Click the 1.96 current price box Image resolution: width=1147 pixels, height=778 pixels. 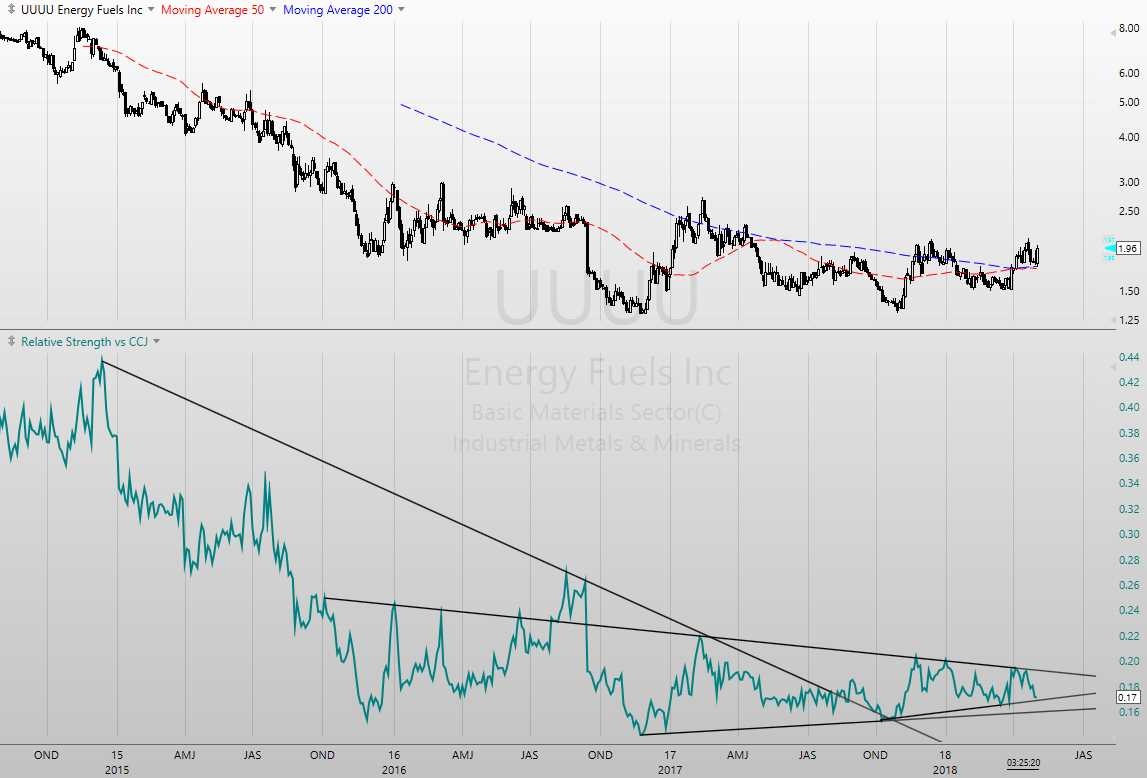(x=1129, y=248)
